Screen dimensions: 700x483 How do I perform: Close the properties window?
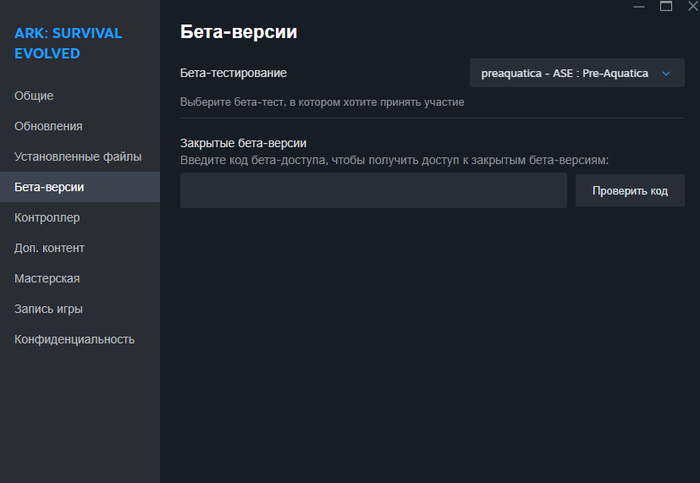click(x=692, y=6)
